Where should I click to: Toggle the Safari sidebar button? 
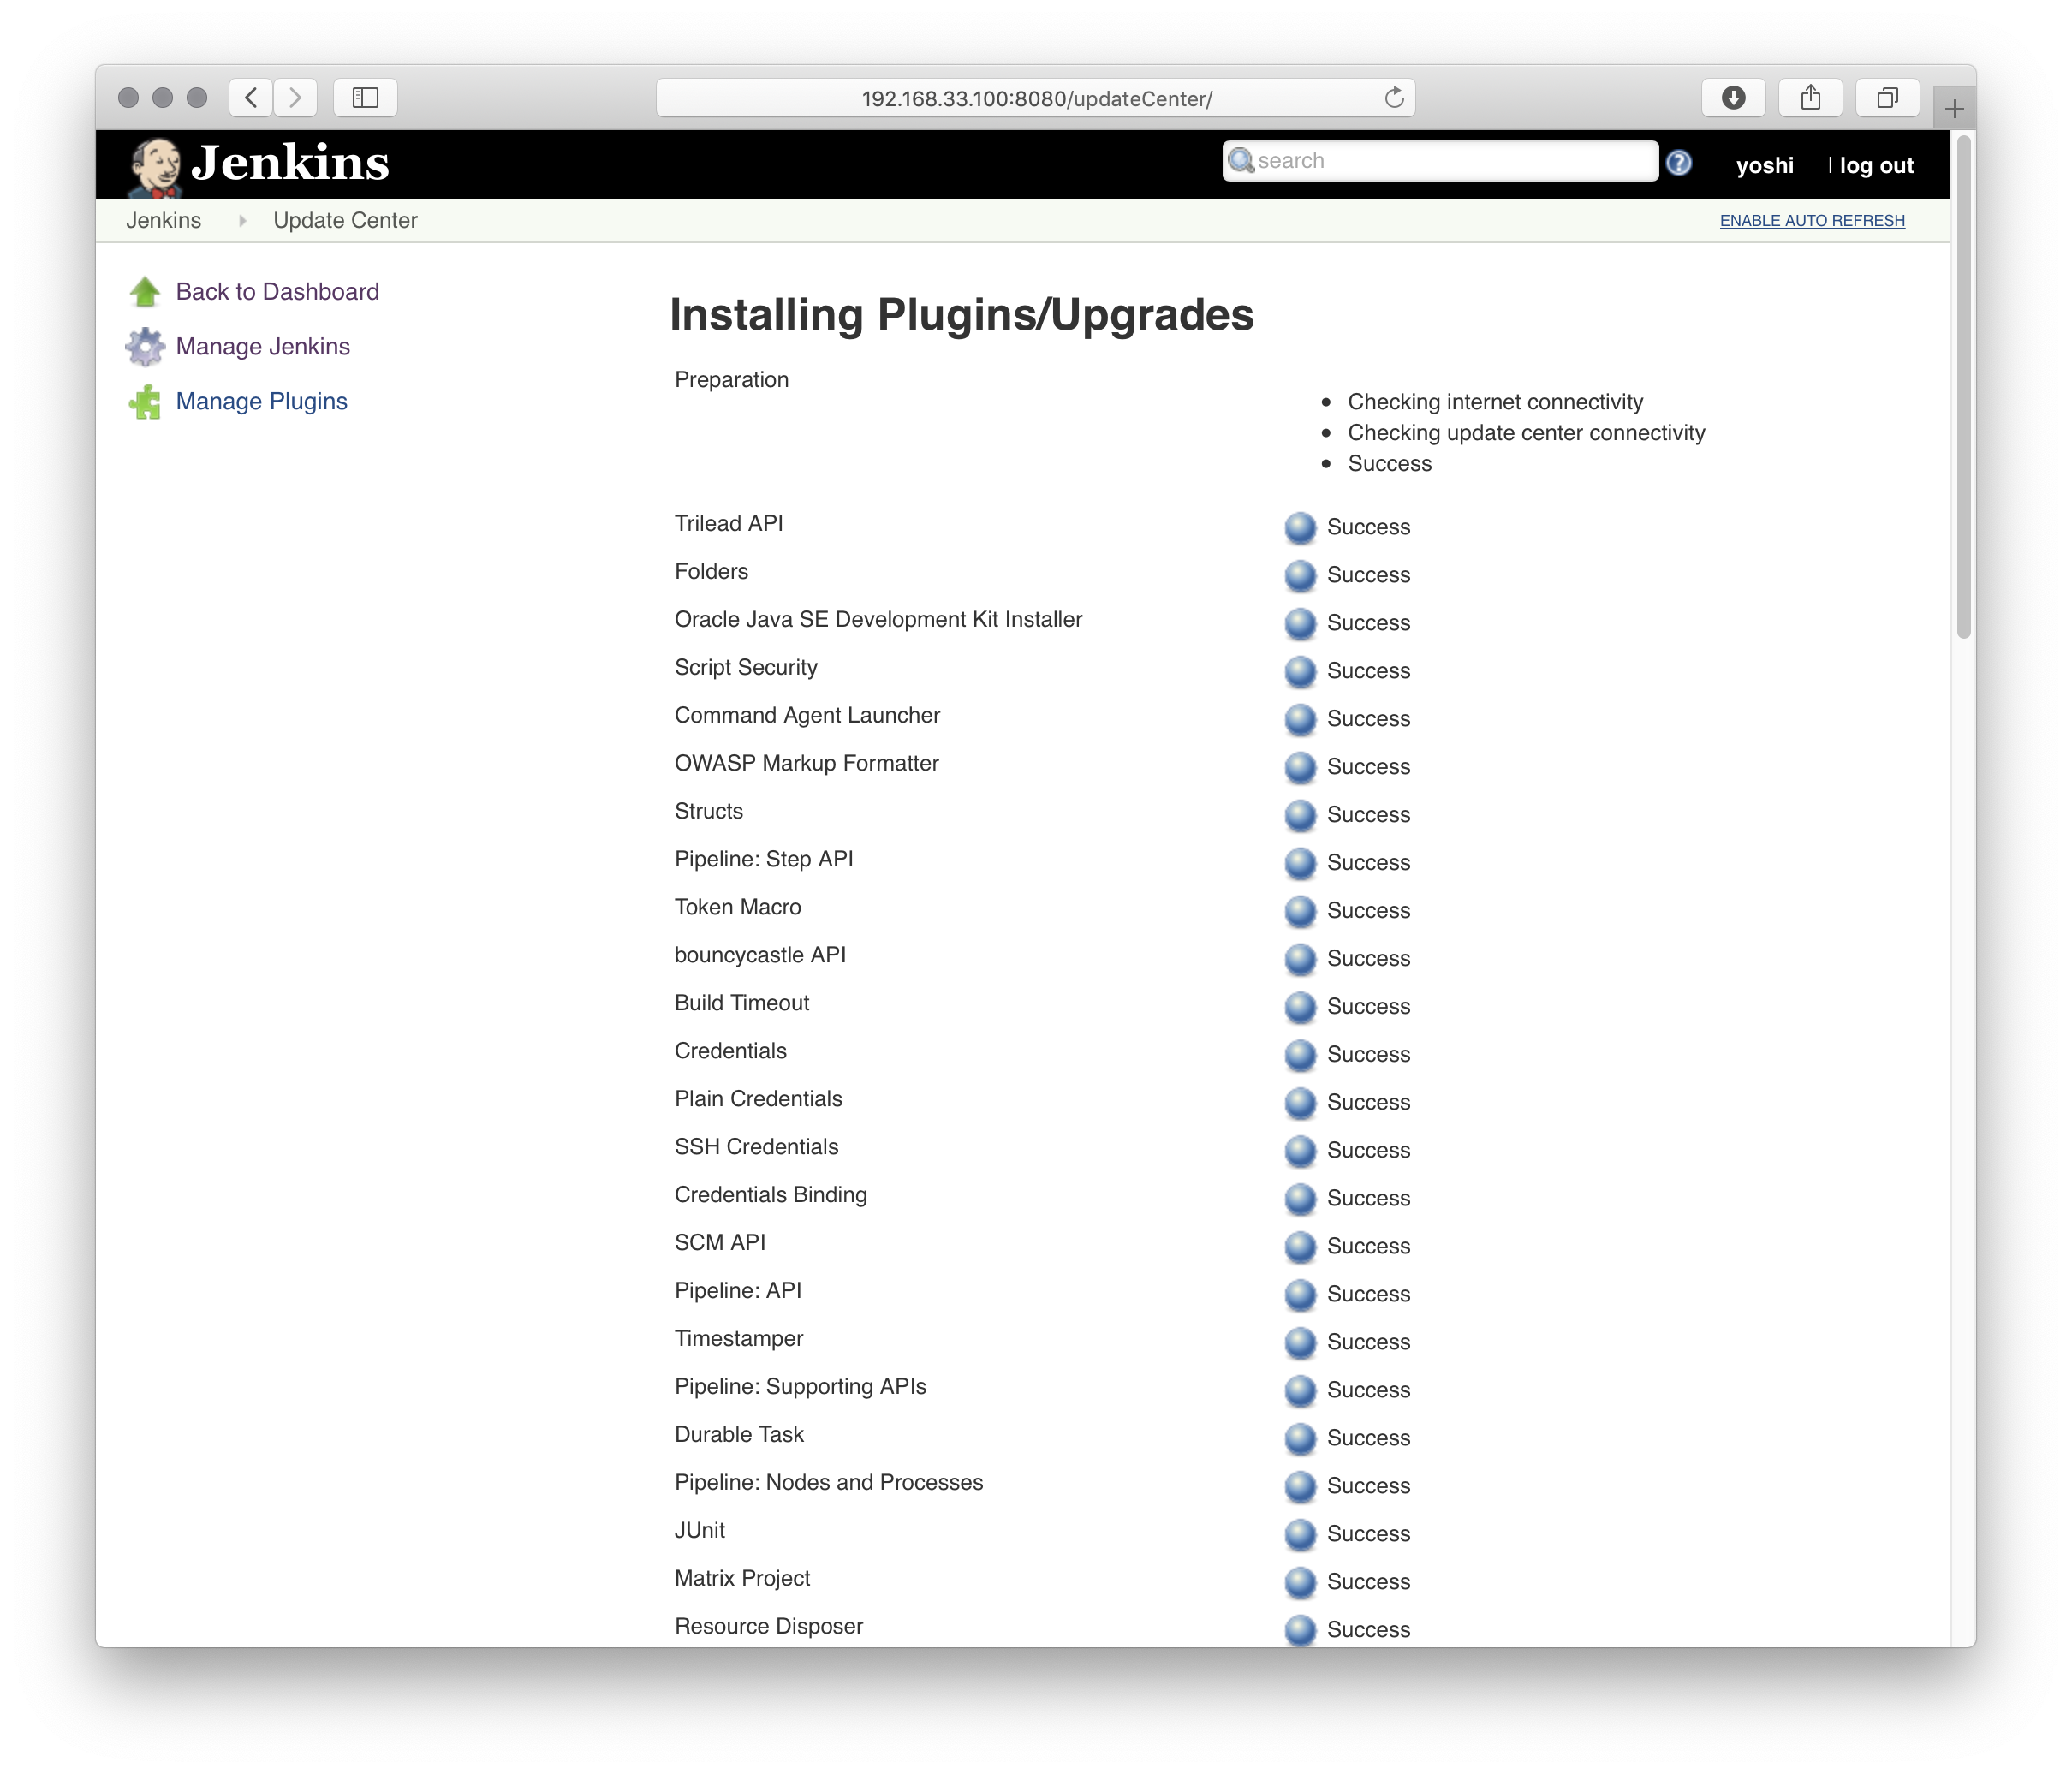[x=365, y=98]
